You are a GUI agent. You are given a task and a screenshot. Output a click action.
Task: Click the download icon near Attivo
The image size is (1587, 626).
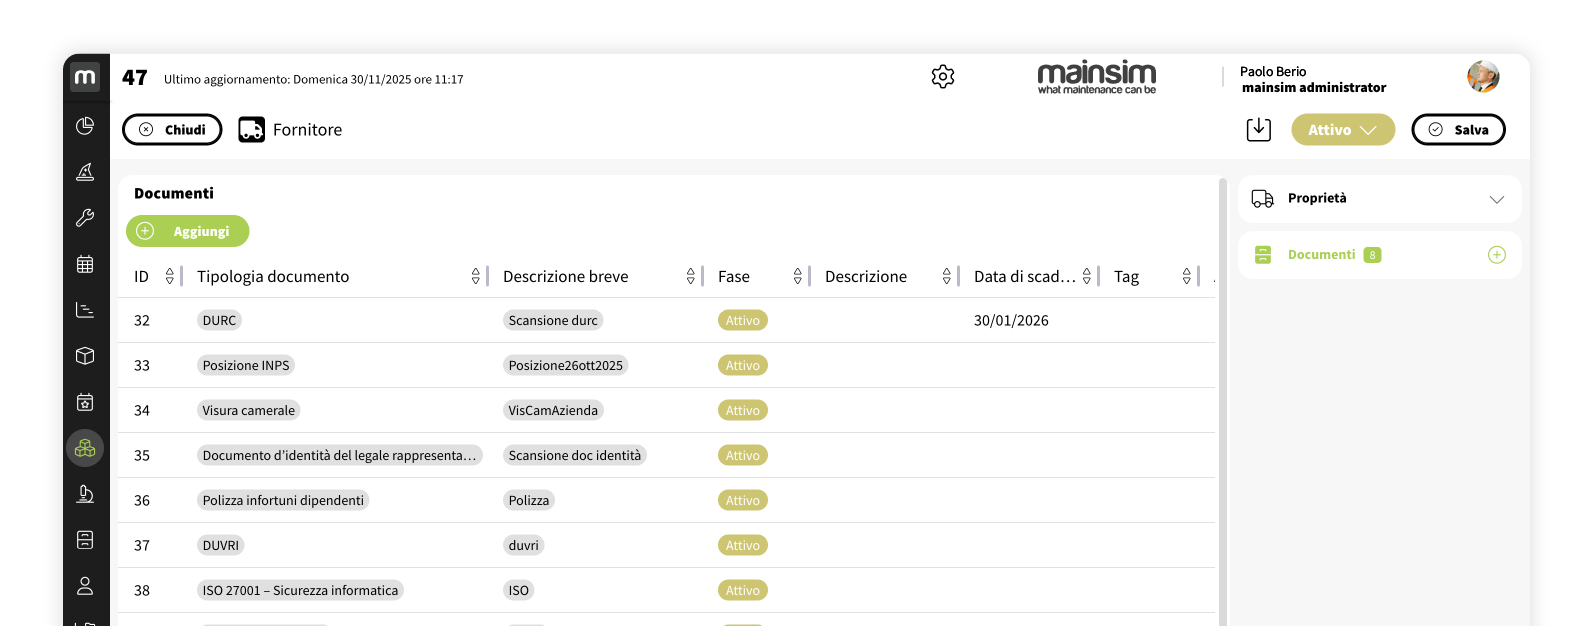coord(1258,129)
